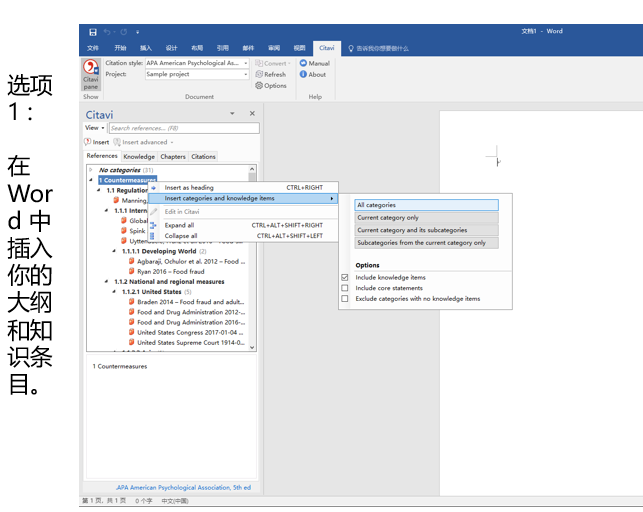Click the Insert as heading menu icon
This screenshot has width=643, height=512.
[154, 188]
